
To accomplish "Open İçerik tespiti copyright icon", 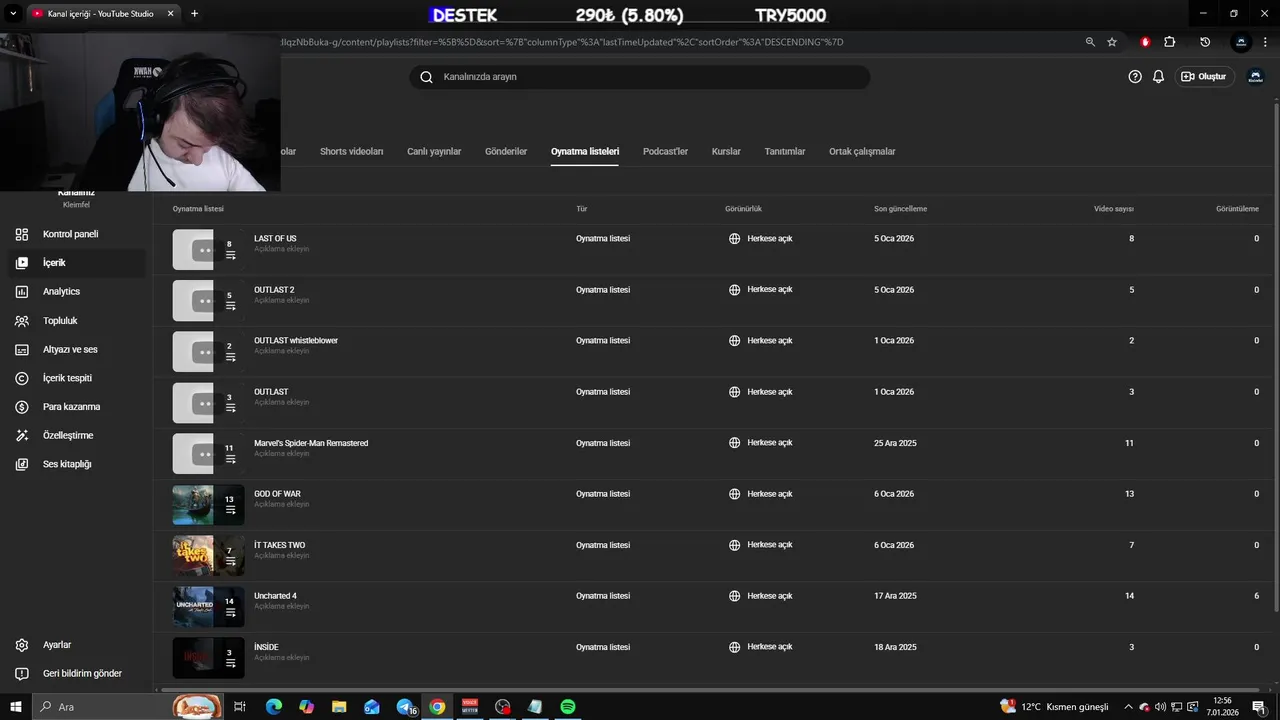I will [22, 378].
